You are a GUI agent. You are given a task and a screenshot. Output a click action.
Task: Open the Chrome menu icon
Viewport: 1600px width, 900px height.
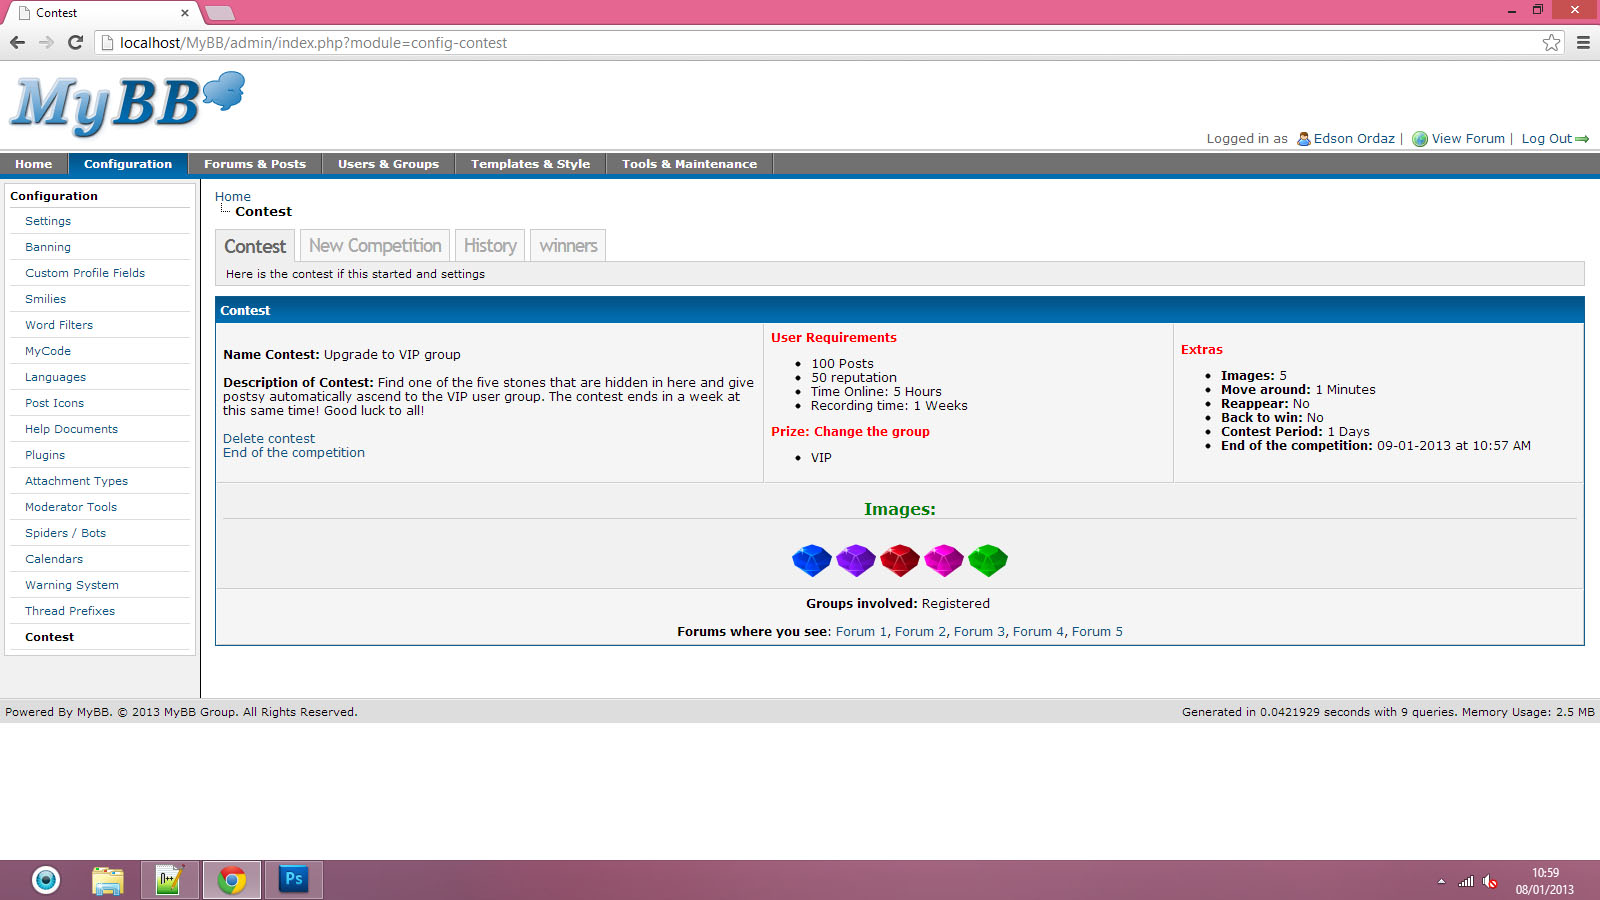coord(1583,42)
